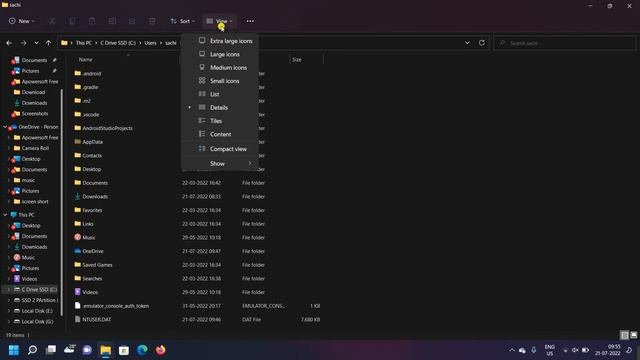
Task: Click the Share toolbar icon
Action: tap(132, 21)
